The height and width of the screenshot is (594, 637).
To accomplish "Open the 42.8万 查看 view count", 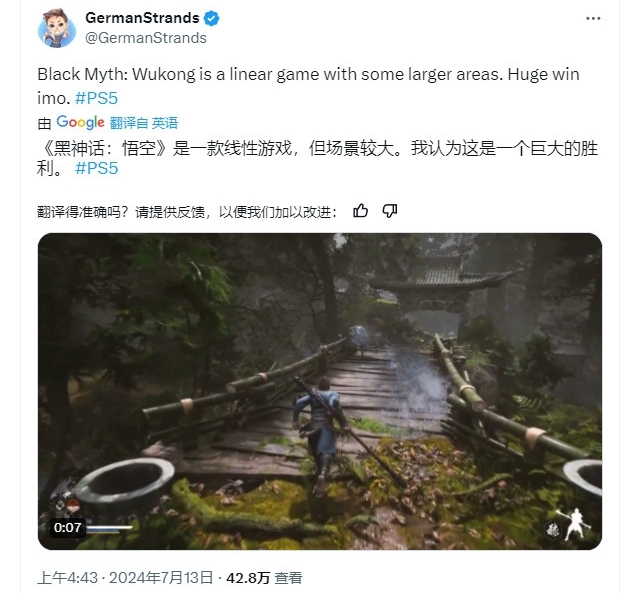I will (x=264, y=577).
